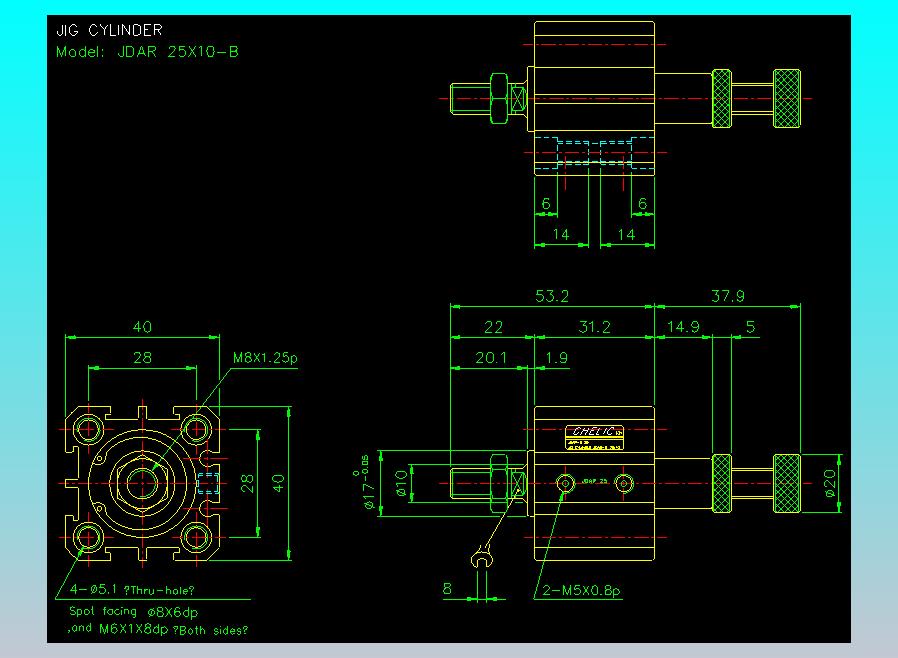Select the M8X1.25p thread callout

point(265,358)
